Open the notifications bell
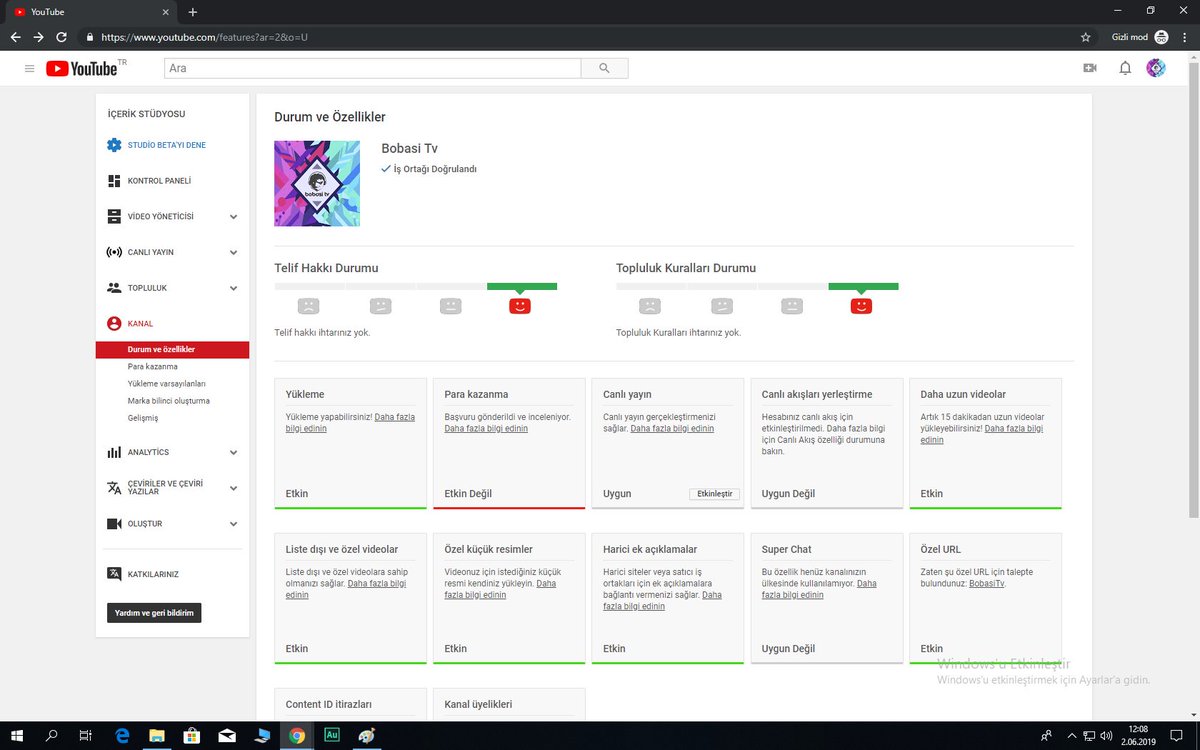The height and width of the screenshot is (750, 1200). click(x=1125, y=68)
